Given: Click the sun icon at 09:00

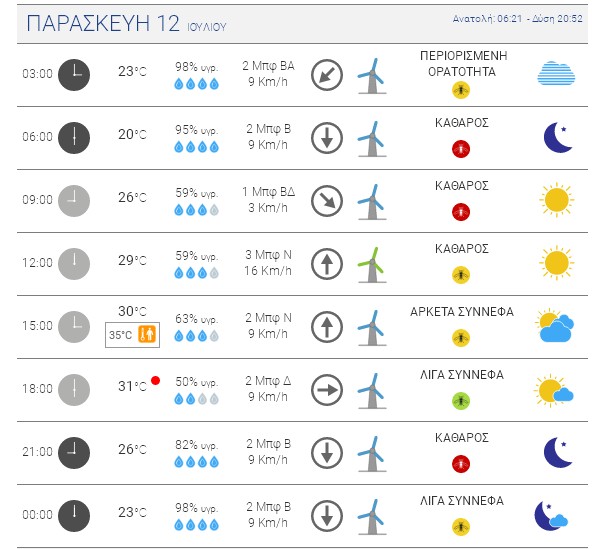Looking at the screenshot, I should 557,200.
